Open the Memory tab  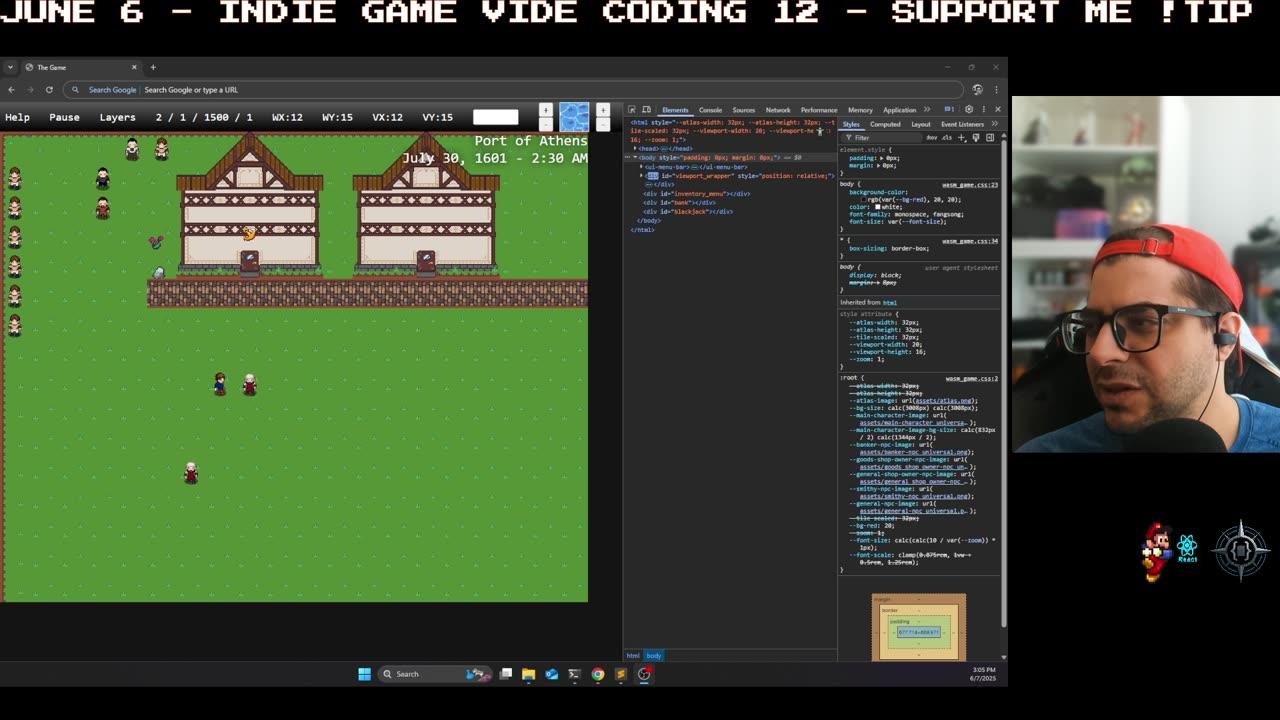pos(860,110)
